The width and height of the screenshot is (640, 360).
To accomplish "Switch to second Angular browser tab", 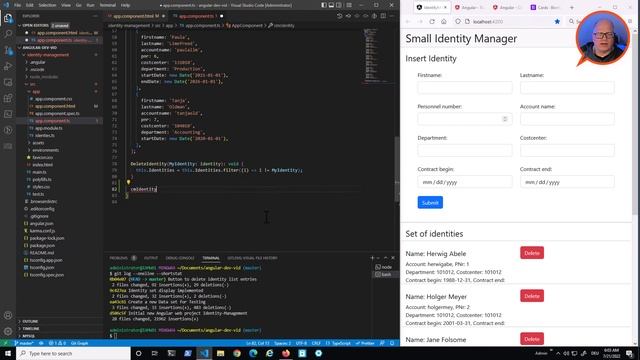I will coord(507,8).
